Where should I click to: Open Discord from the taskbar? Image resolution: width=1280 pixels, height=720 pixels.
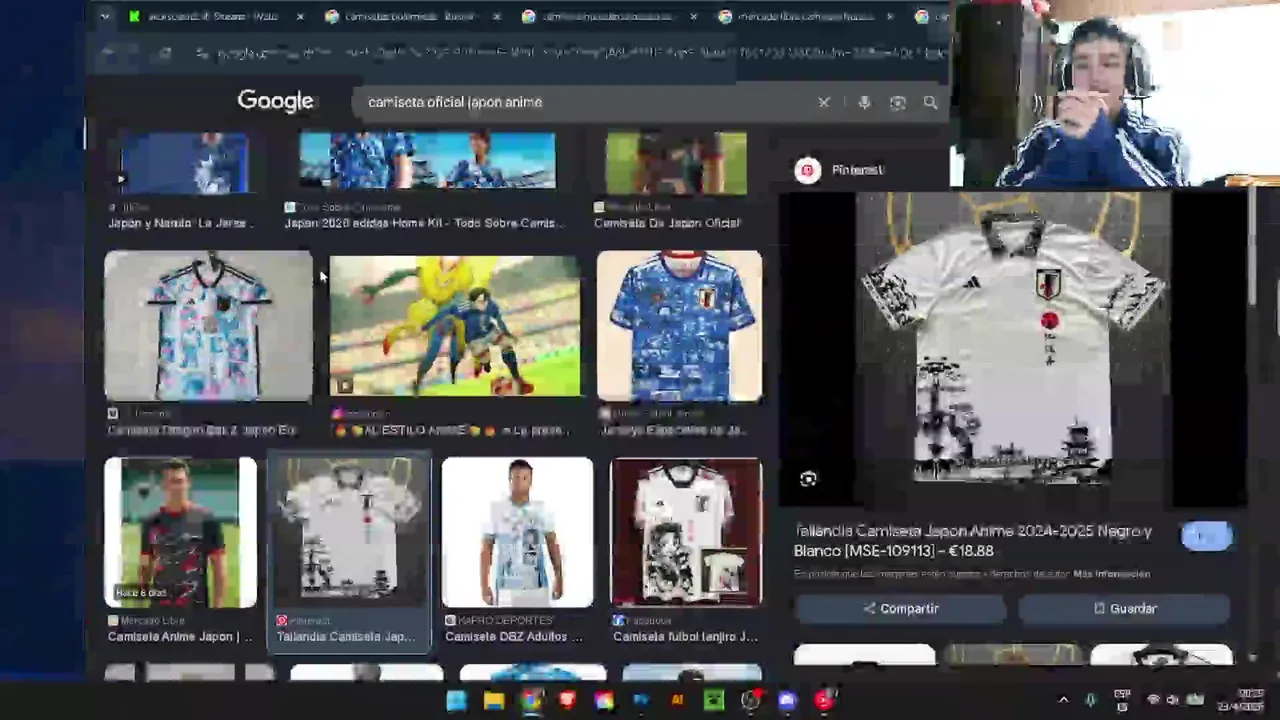pyautogui.click(x=787, y=701)
